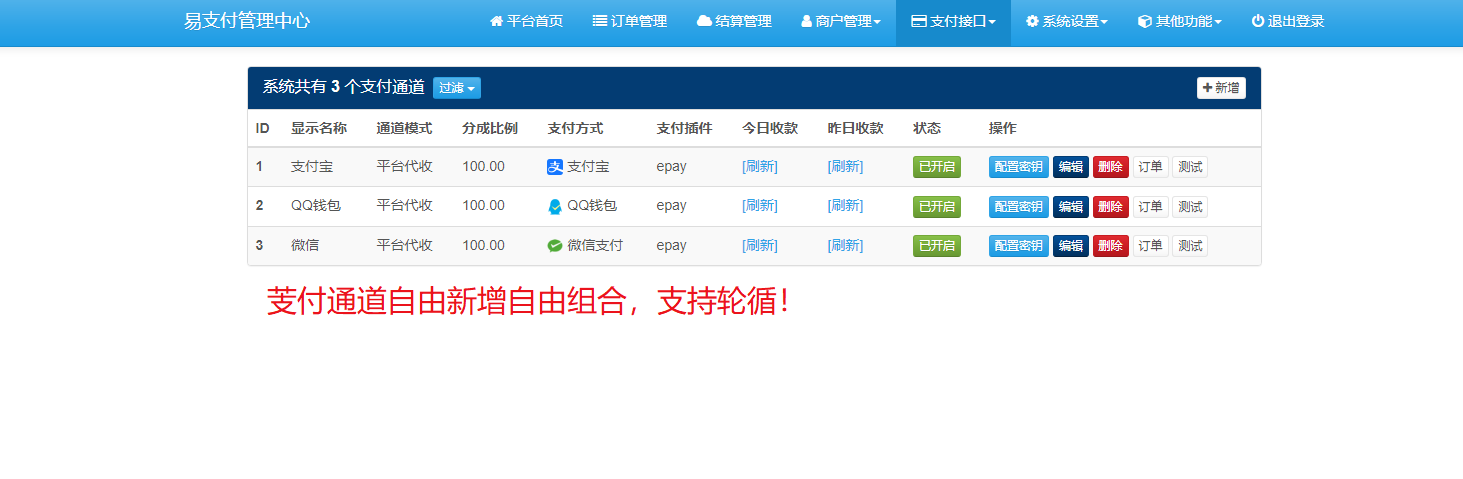Click 100.00 ratio in QQ钱包 row

click(484, 205)
